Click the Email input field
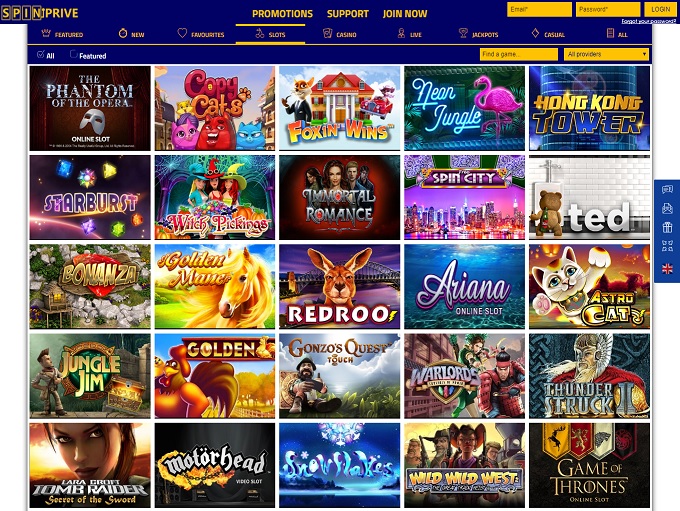Screen dimensions: 680x511 click(539, 9)
